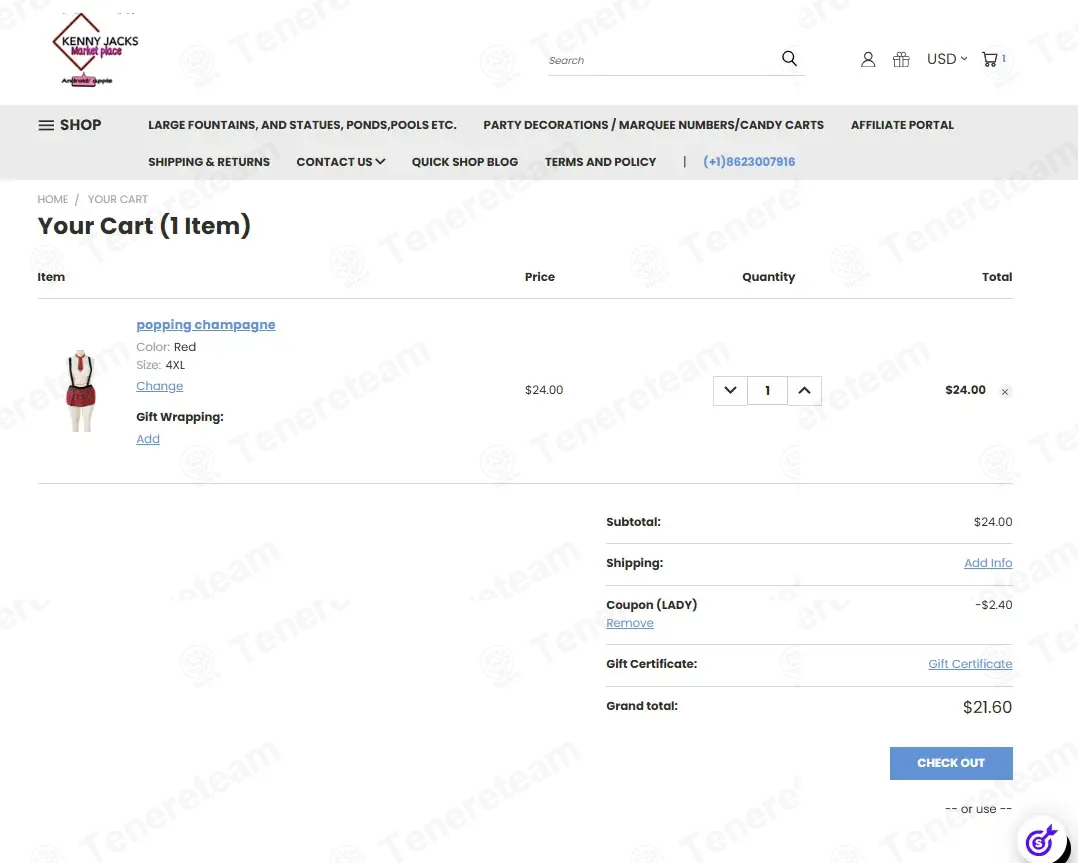Viewport: 1078px width, 863px height.
Task: Expand the Contact Us dropdown menu
Action: (x=340, y=162)
